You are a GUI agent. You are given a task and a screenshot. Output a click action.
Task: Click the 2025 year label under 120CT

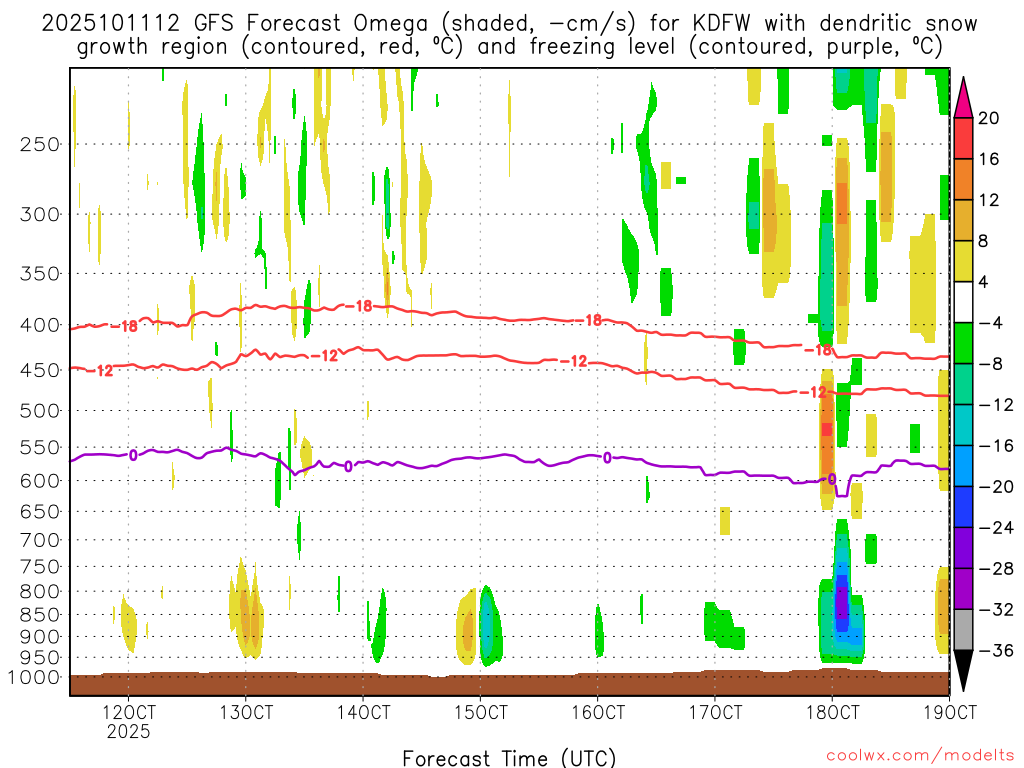point(129,731)
